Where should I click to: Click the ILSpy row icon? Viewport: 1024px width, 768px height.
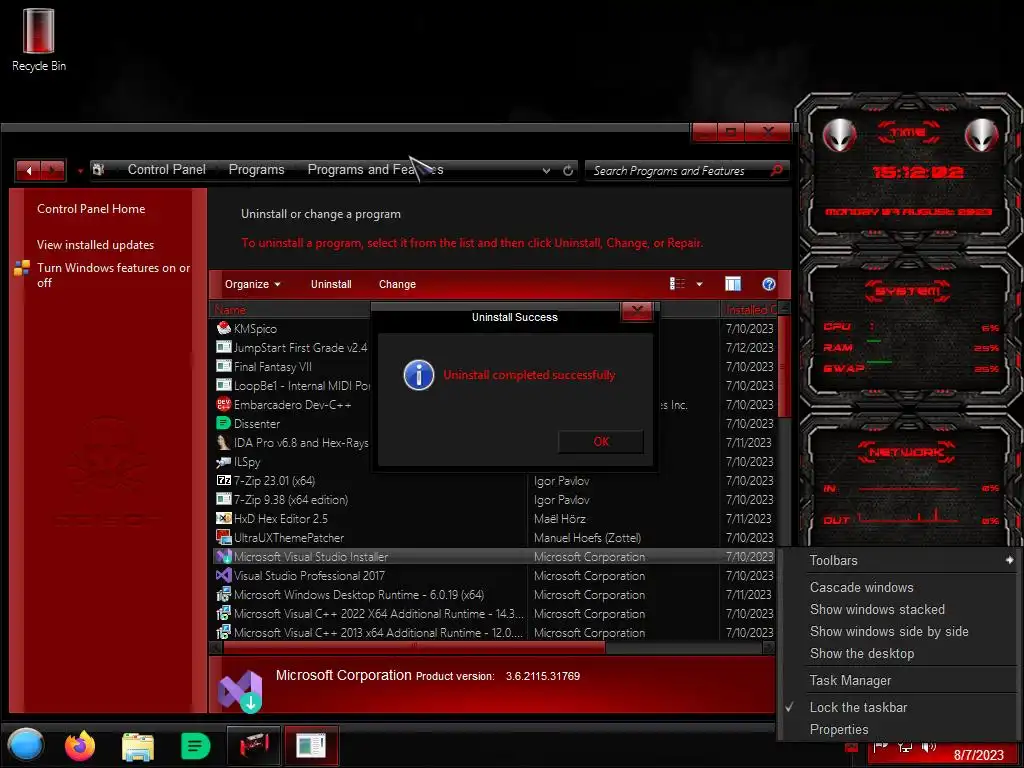(x=223, y=461)
